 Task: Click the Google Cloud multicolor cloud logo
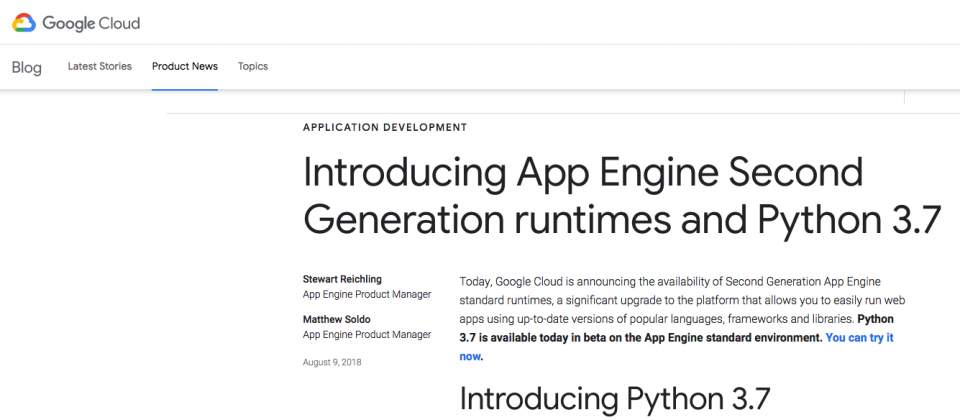click(24, 22)
